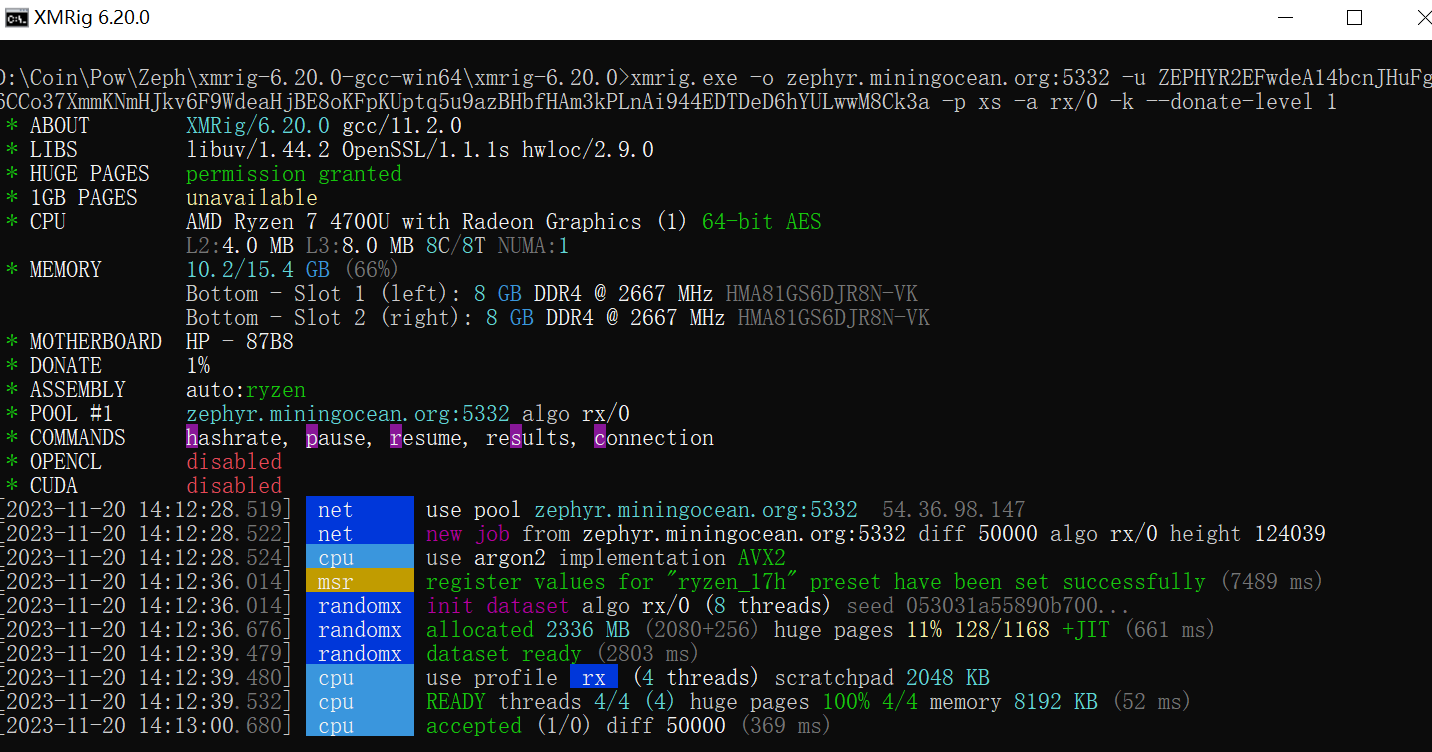Screen dimensions: 1432x752
Task: Click the 'randomx' tag on init dataset line
Action: coord(360,606)
